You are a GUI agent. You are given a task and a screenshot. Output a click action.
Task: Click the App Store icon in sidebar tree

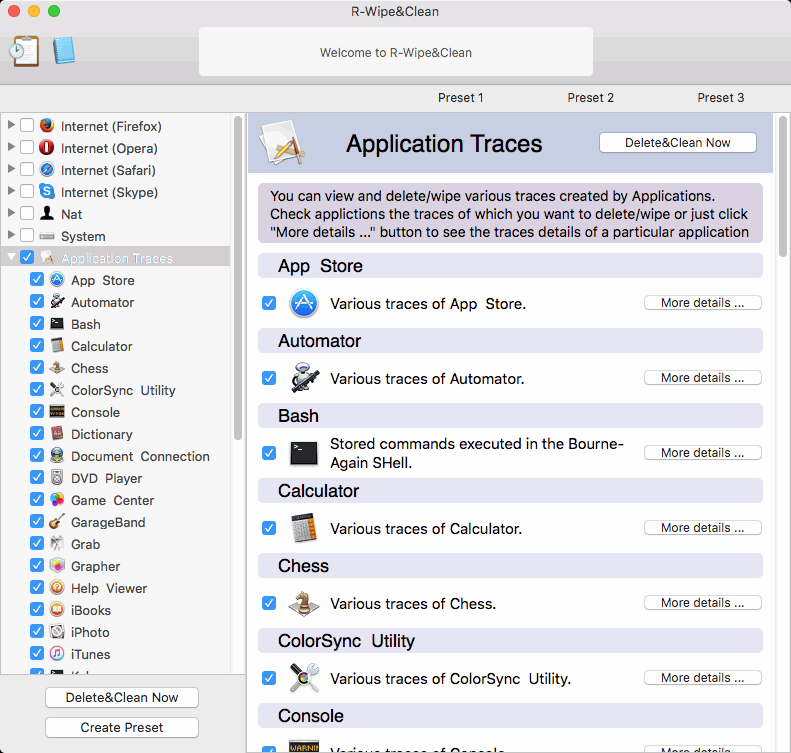(57, 279)
